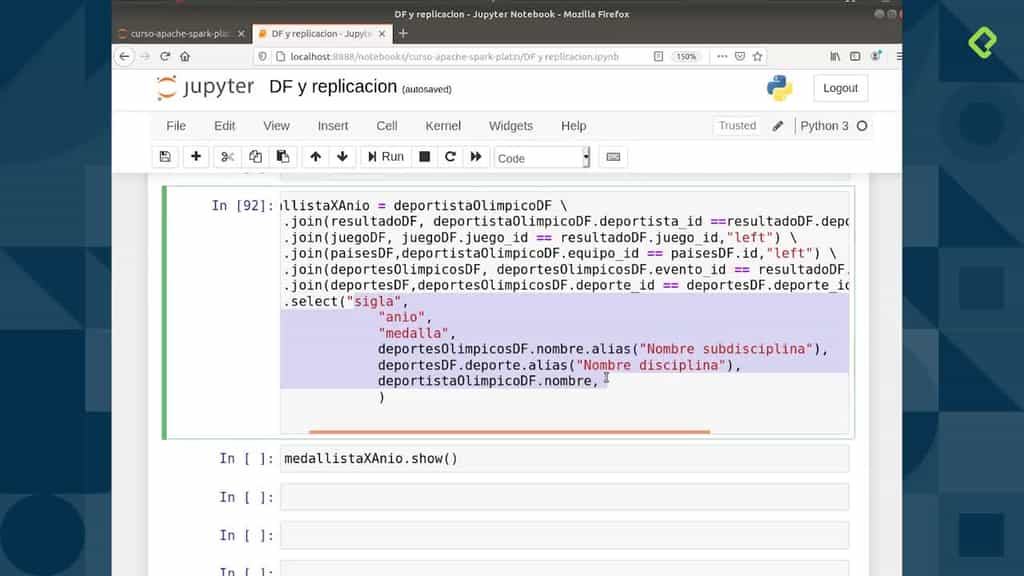
Task: Move selected cell up arrow
Action: pyautogui.click(x=315, y=157)
